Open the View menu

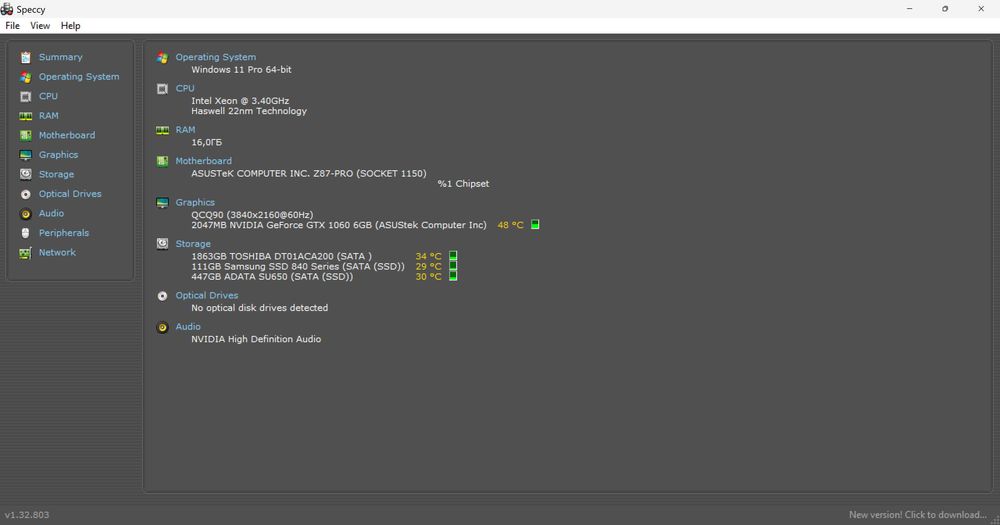(x=40, y=26)
